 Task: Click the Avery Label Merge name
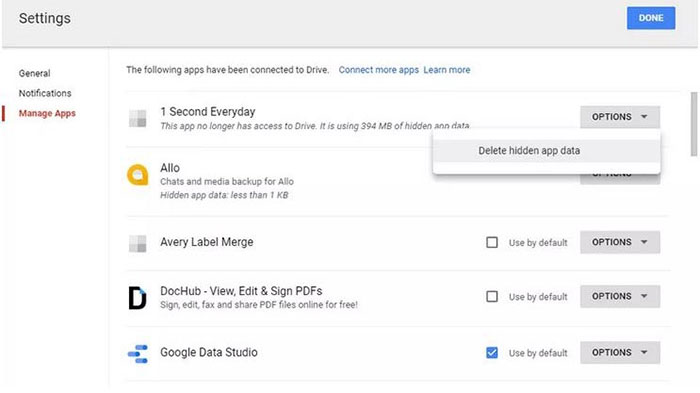coord(207,242)
